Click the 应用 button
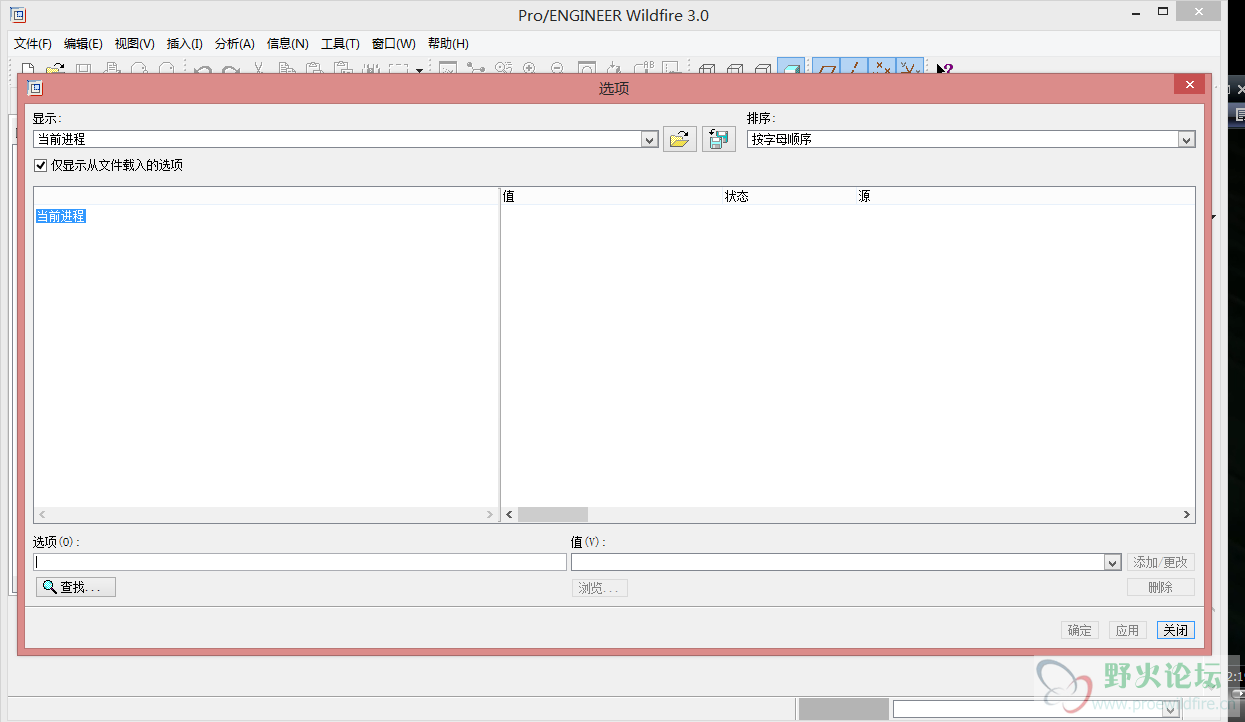Image resolution: width=1245 pixels, height=722 pixels. 1128,630
